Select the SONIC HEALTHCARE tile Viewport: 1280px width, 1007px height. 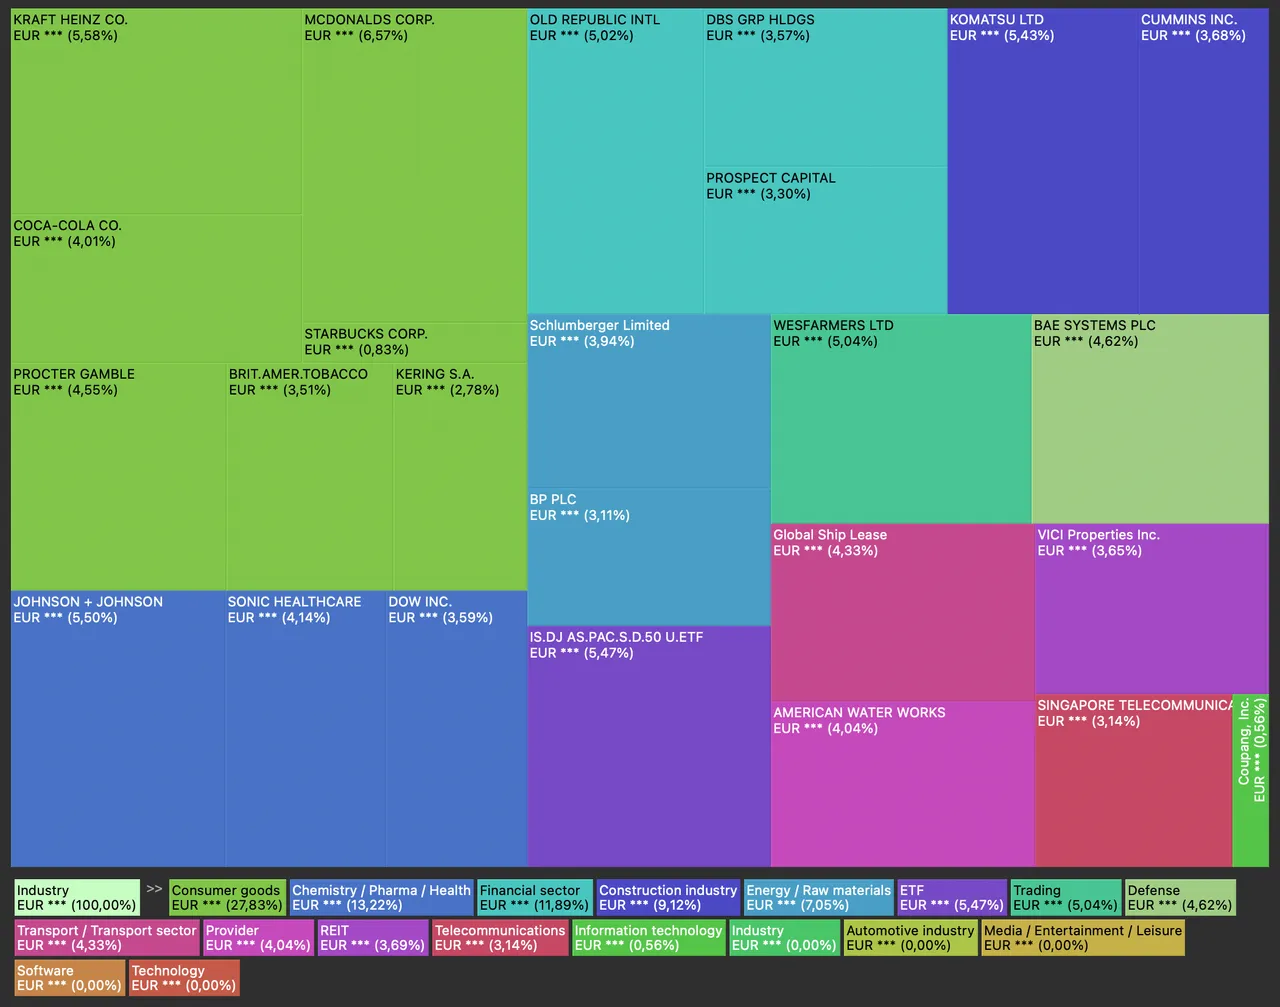click(x=306, y=729)
